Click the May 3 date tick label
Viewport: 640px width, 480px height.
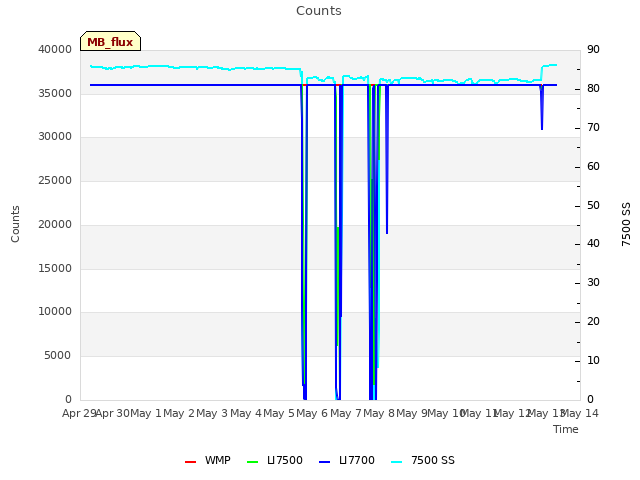[x=212, y=413]
